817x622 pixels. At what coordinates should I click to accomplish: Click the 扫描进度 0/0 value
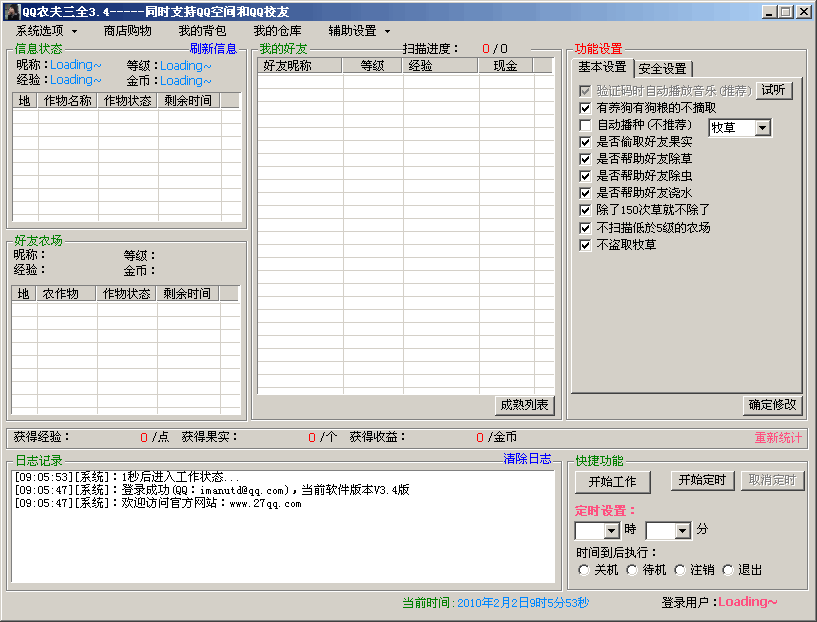pos(494,49)
